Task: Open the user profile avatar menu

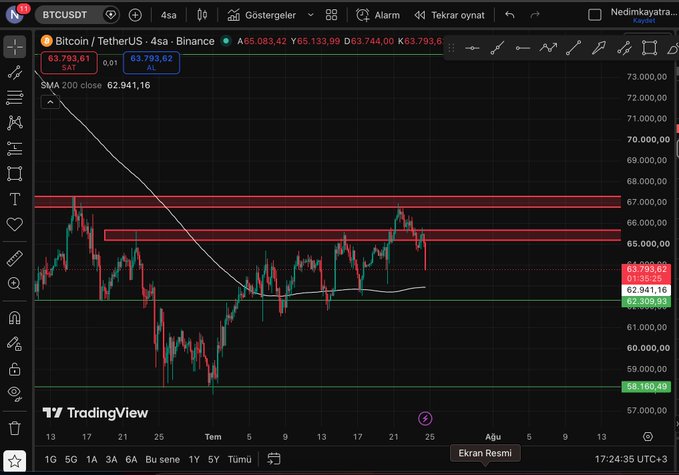Action: click(x=15, y=15)
